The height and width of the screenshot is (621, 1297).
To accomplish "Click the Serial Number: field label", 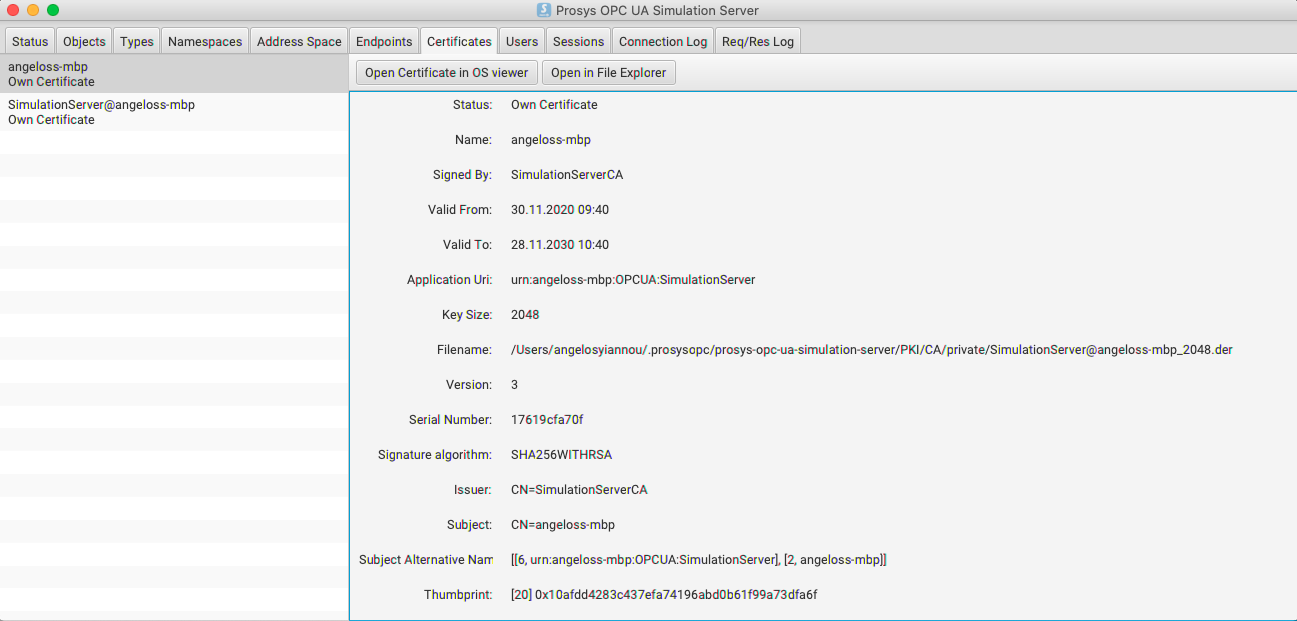I will click(451, 419).
